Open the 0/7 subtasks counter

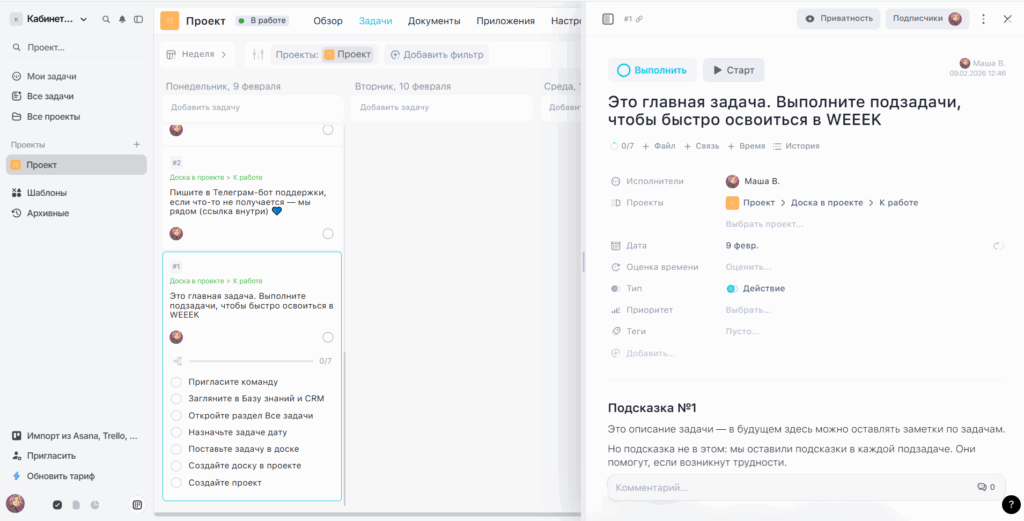pyautogui.click(x=622, y=146)
